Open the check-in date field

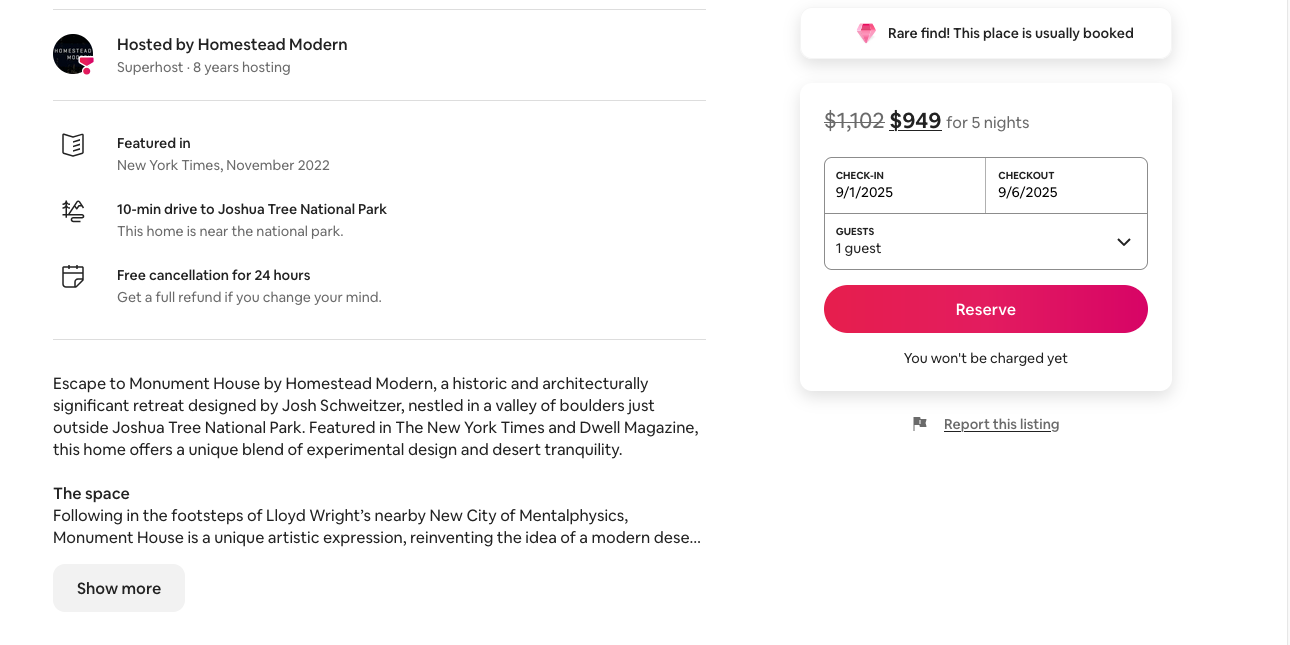(904, 185)
